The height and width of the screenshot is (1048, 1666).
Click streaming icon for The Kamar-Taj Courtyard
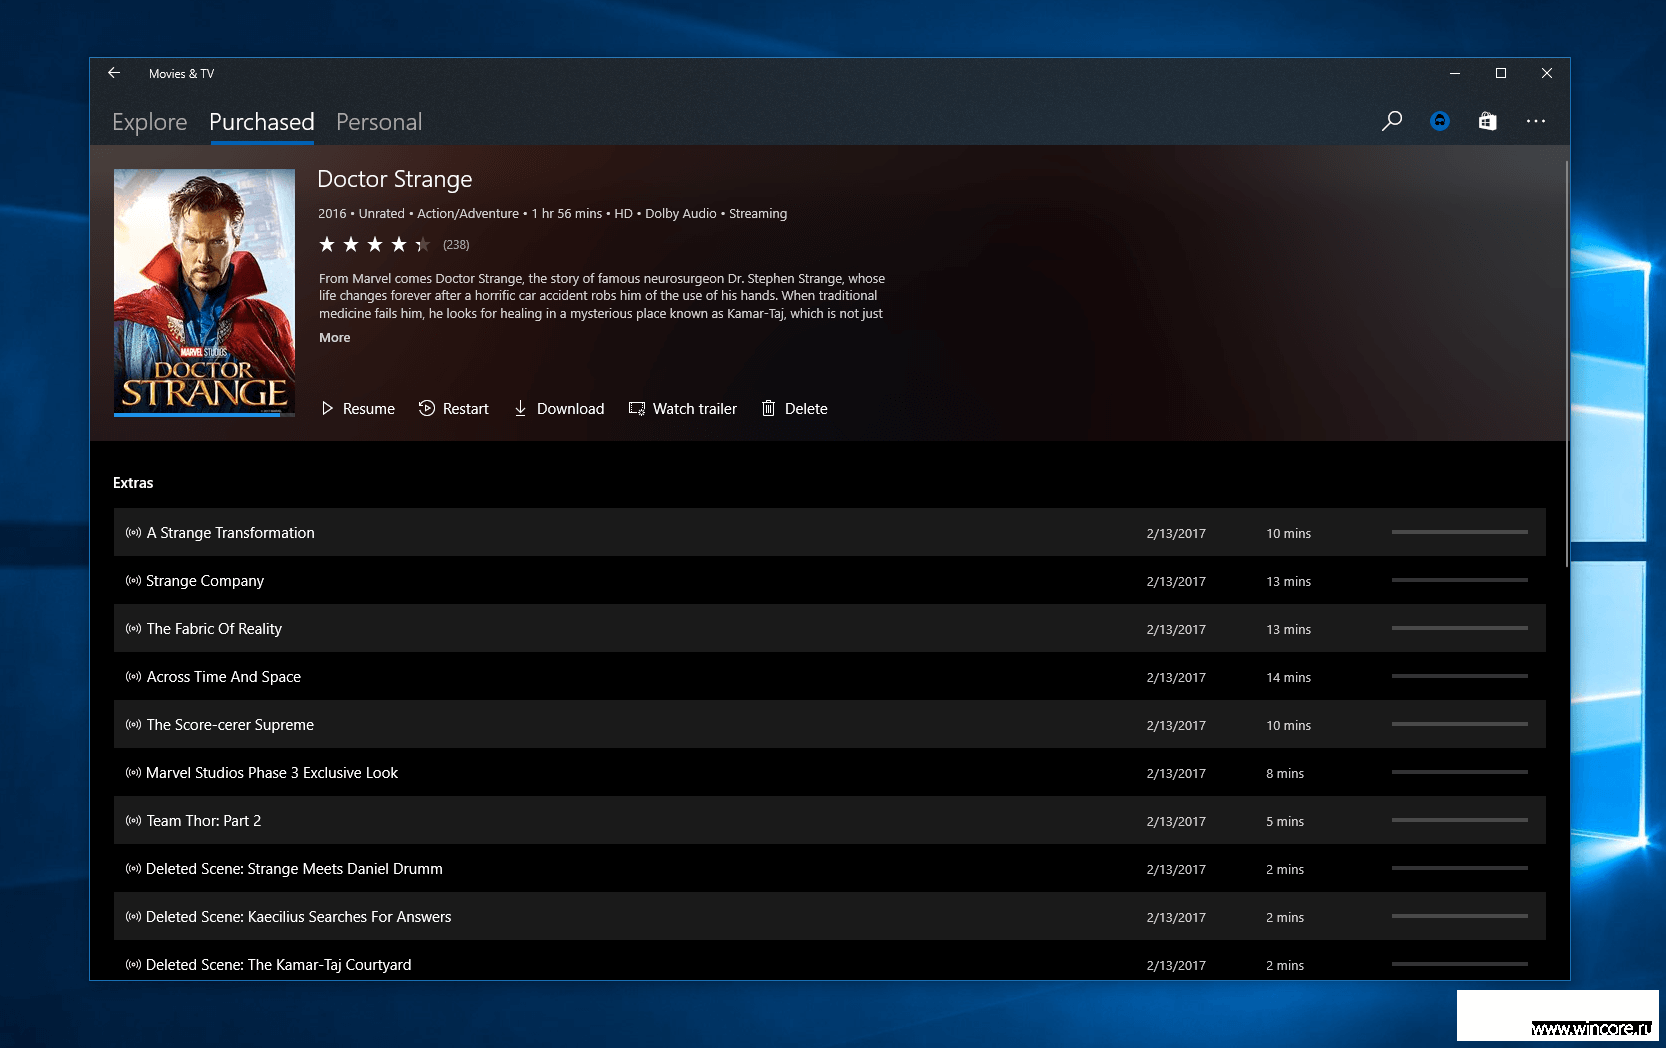133,965
